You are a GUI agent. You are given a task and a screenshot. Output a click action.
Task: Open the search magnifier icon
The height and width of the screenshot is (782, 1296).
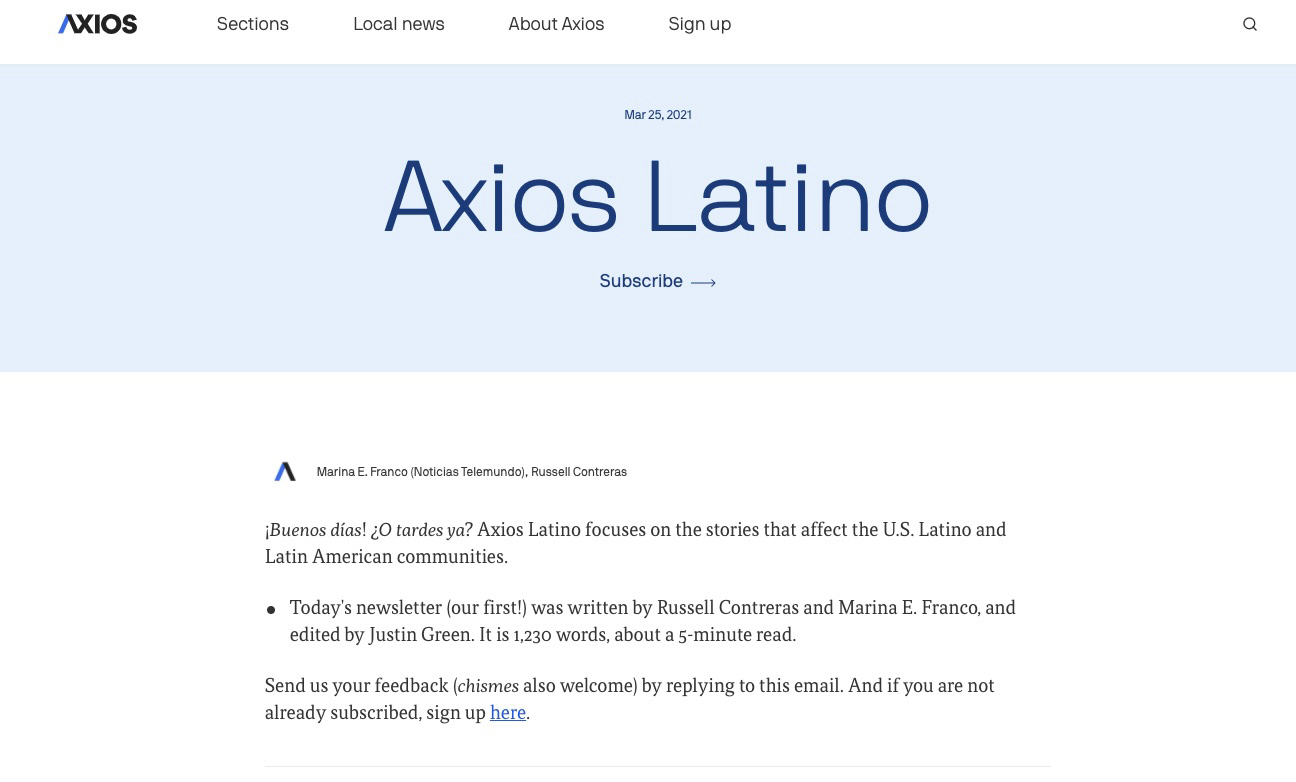pyautogui.click(x=1249, y=24)
